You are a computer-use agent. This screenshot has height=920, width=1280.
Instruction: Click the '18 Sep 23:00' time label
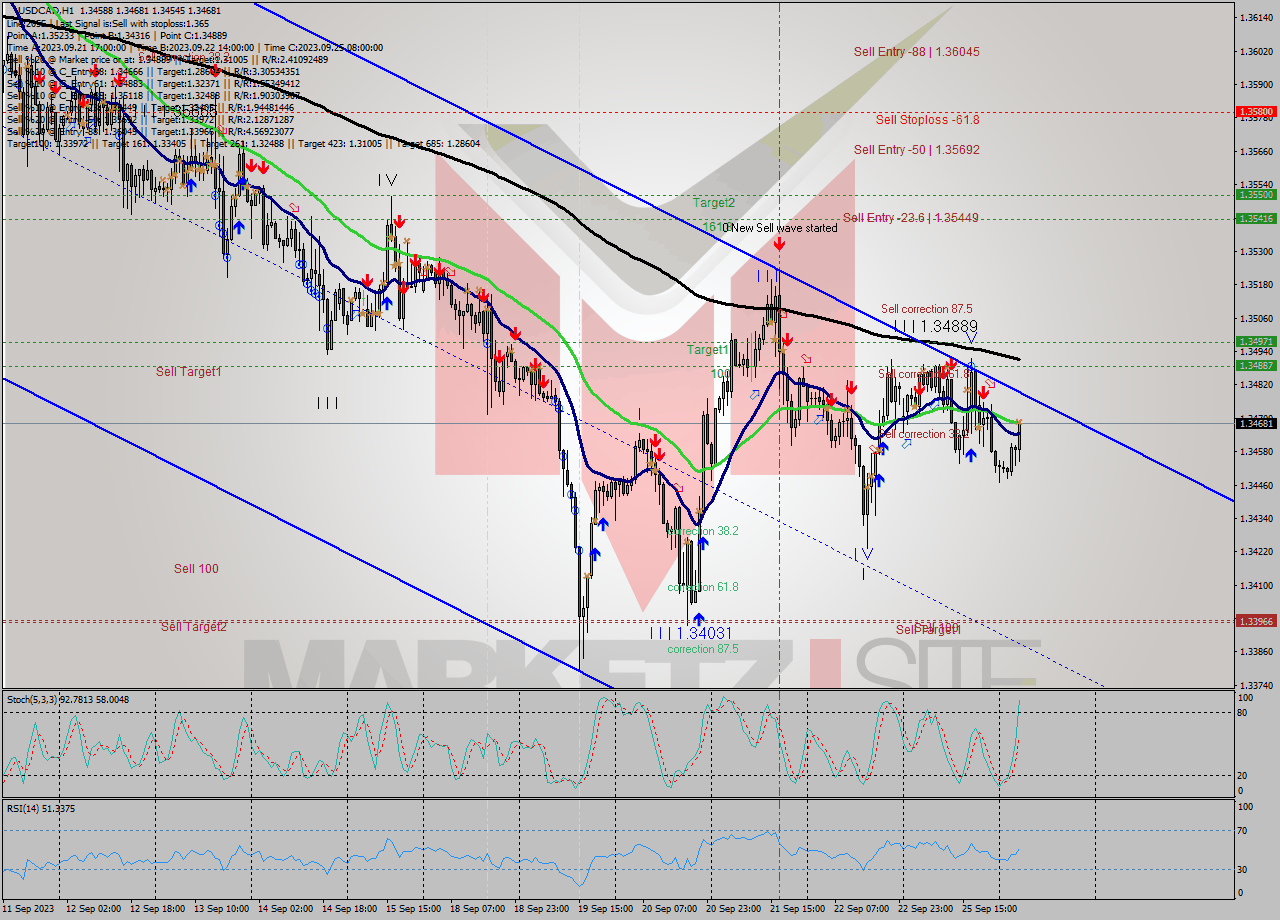click(x=542, y=908)
